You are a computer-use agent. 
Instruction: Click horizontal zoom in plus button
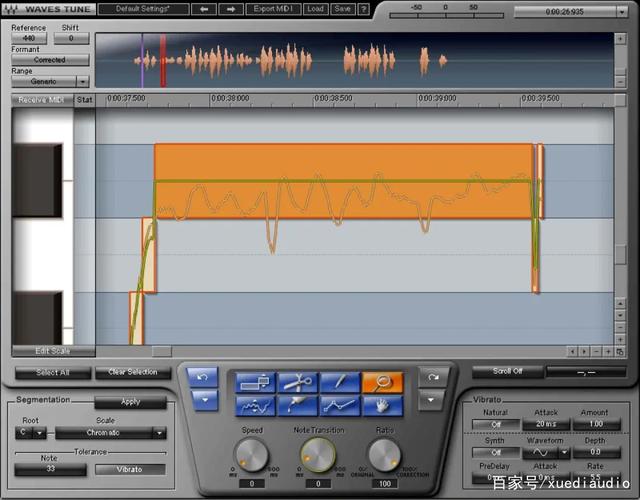(x=608, y=351)
